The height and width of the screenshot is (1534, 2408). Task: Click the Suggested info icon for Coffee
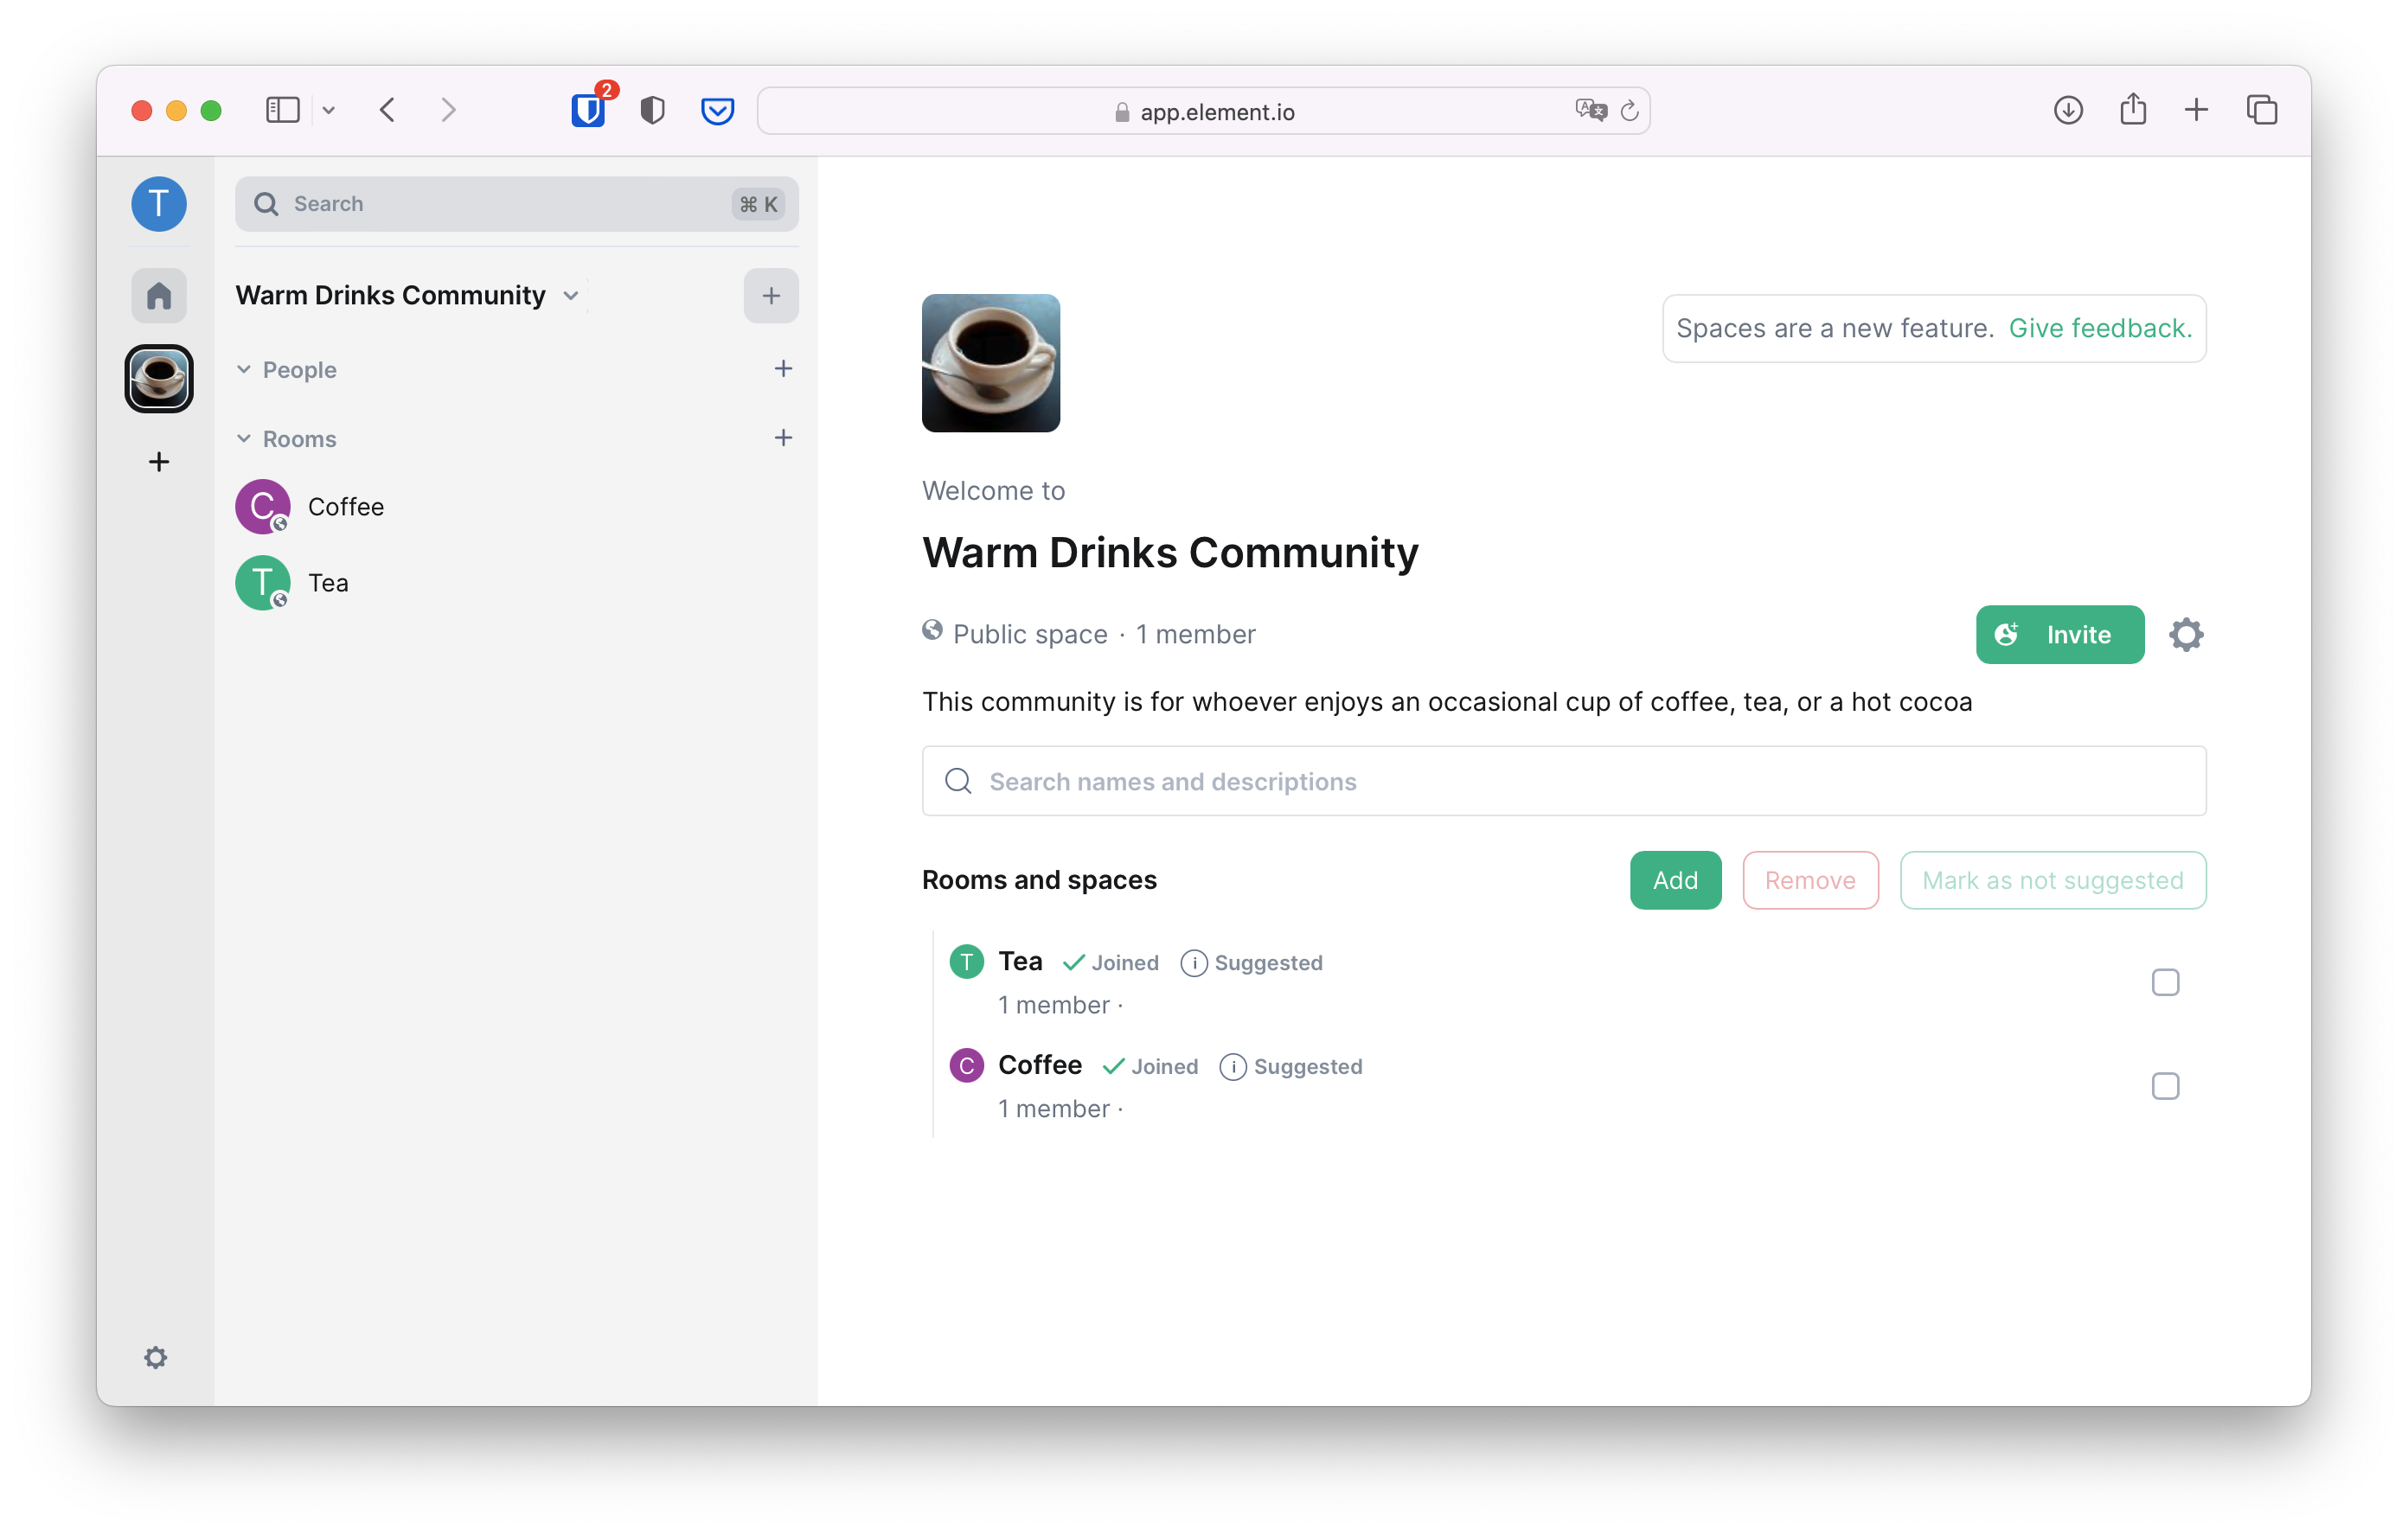pyautogui.click(x=1233, y=1067)
